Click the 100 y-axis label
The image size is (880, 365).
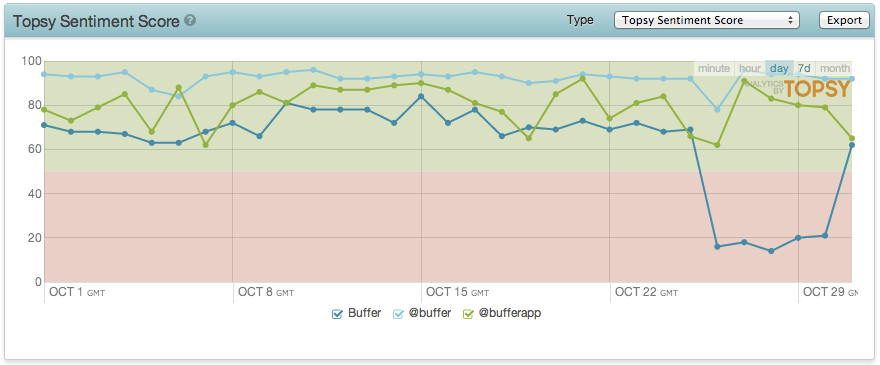(30, 61)
